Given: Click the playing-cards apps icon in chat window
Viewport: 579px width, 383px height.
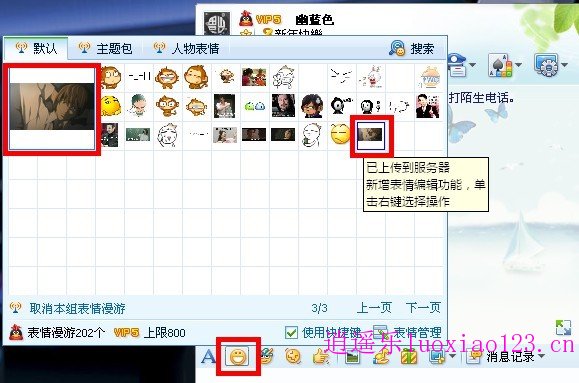Looking at the screenshot, I should 501,65.
